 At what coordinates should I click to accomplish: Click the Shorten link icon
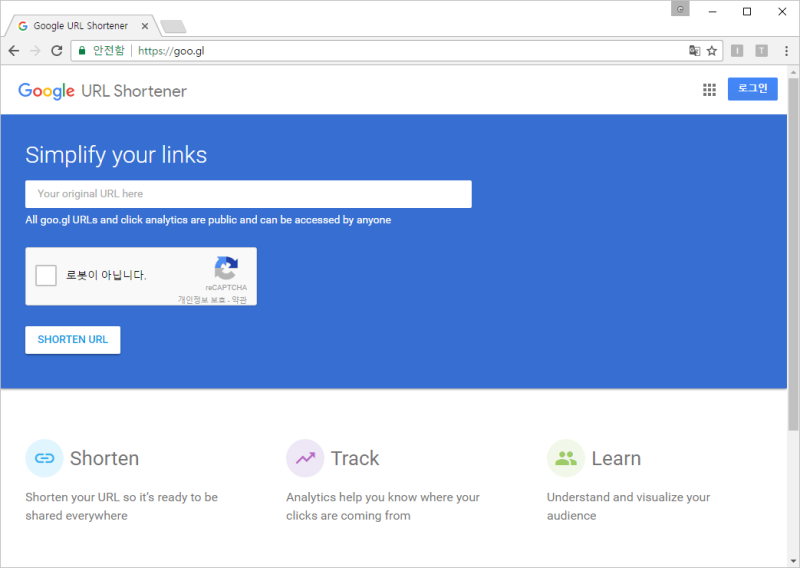[x=44, y=458]
